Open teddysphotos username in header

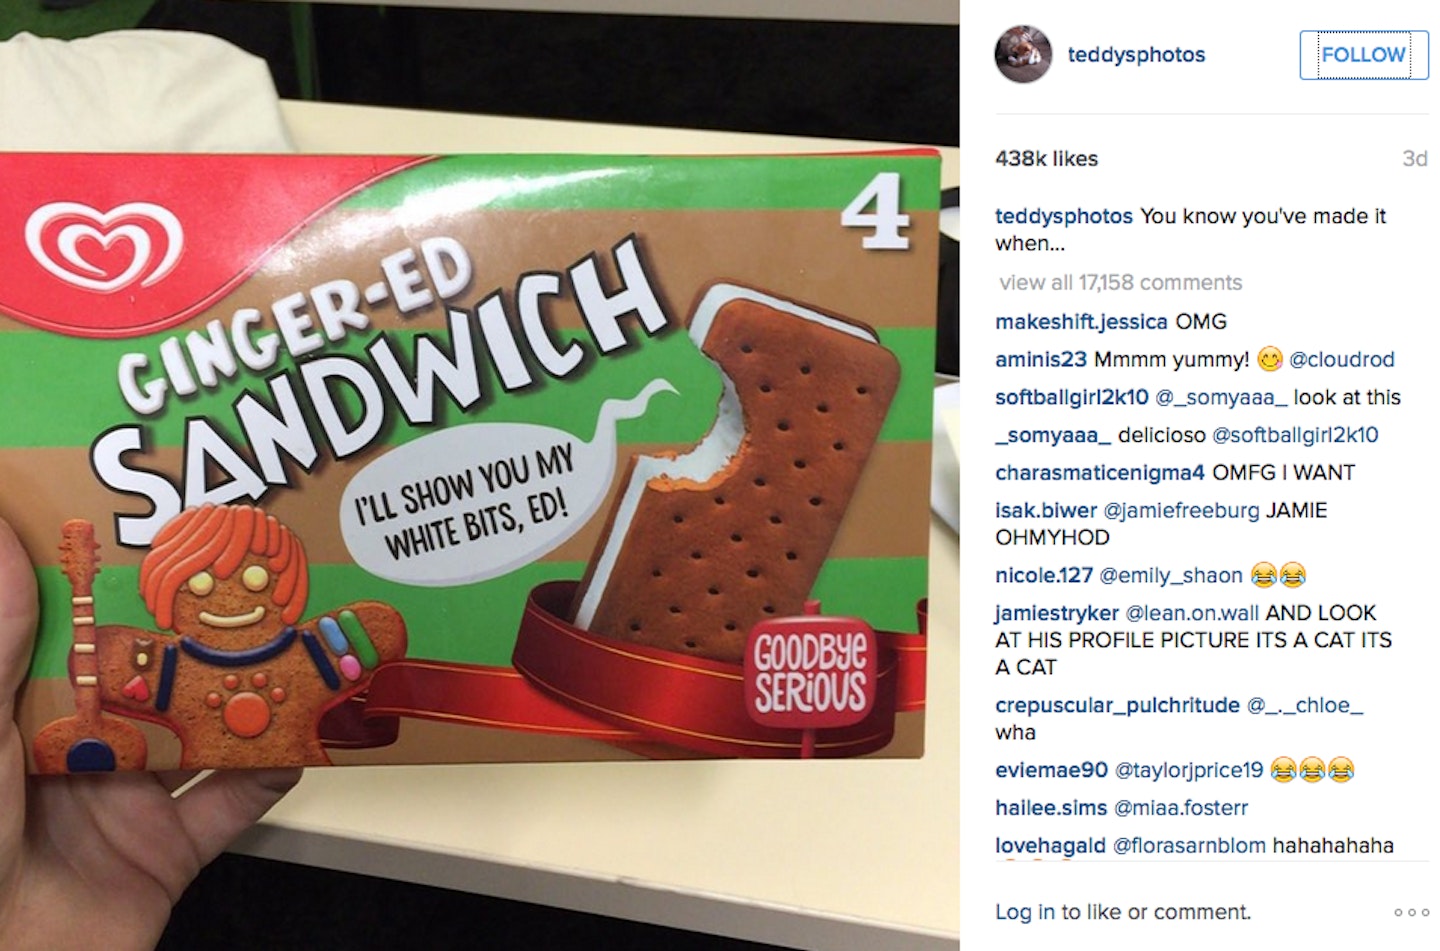(x=1136, y=55)
